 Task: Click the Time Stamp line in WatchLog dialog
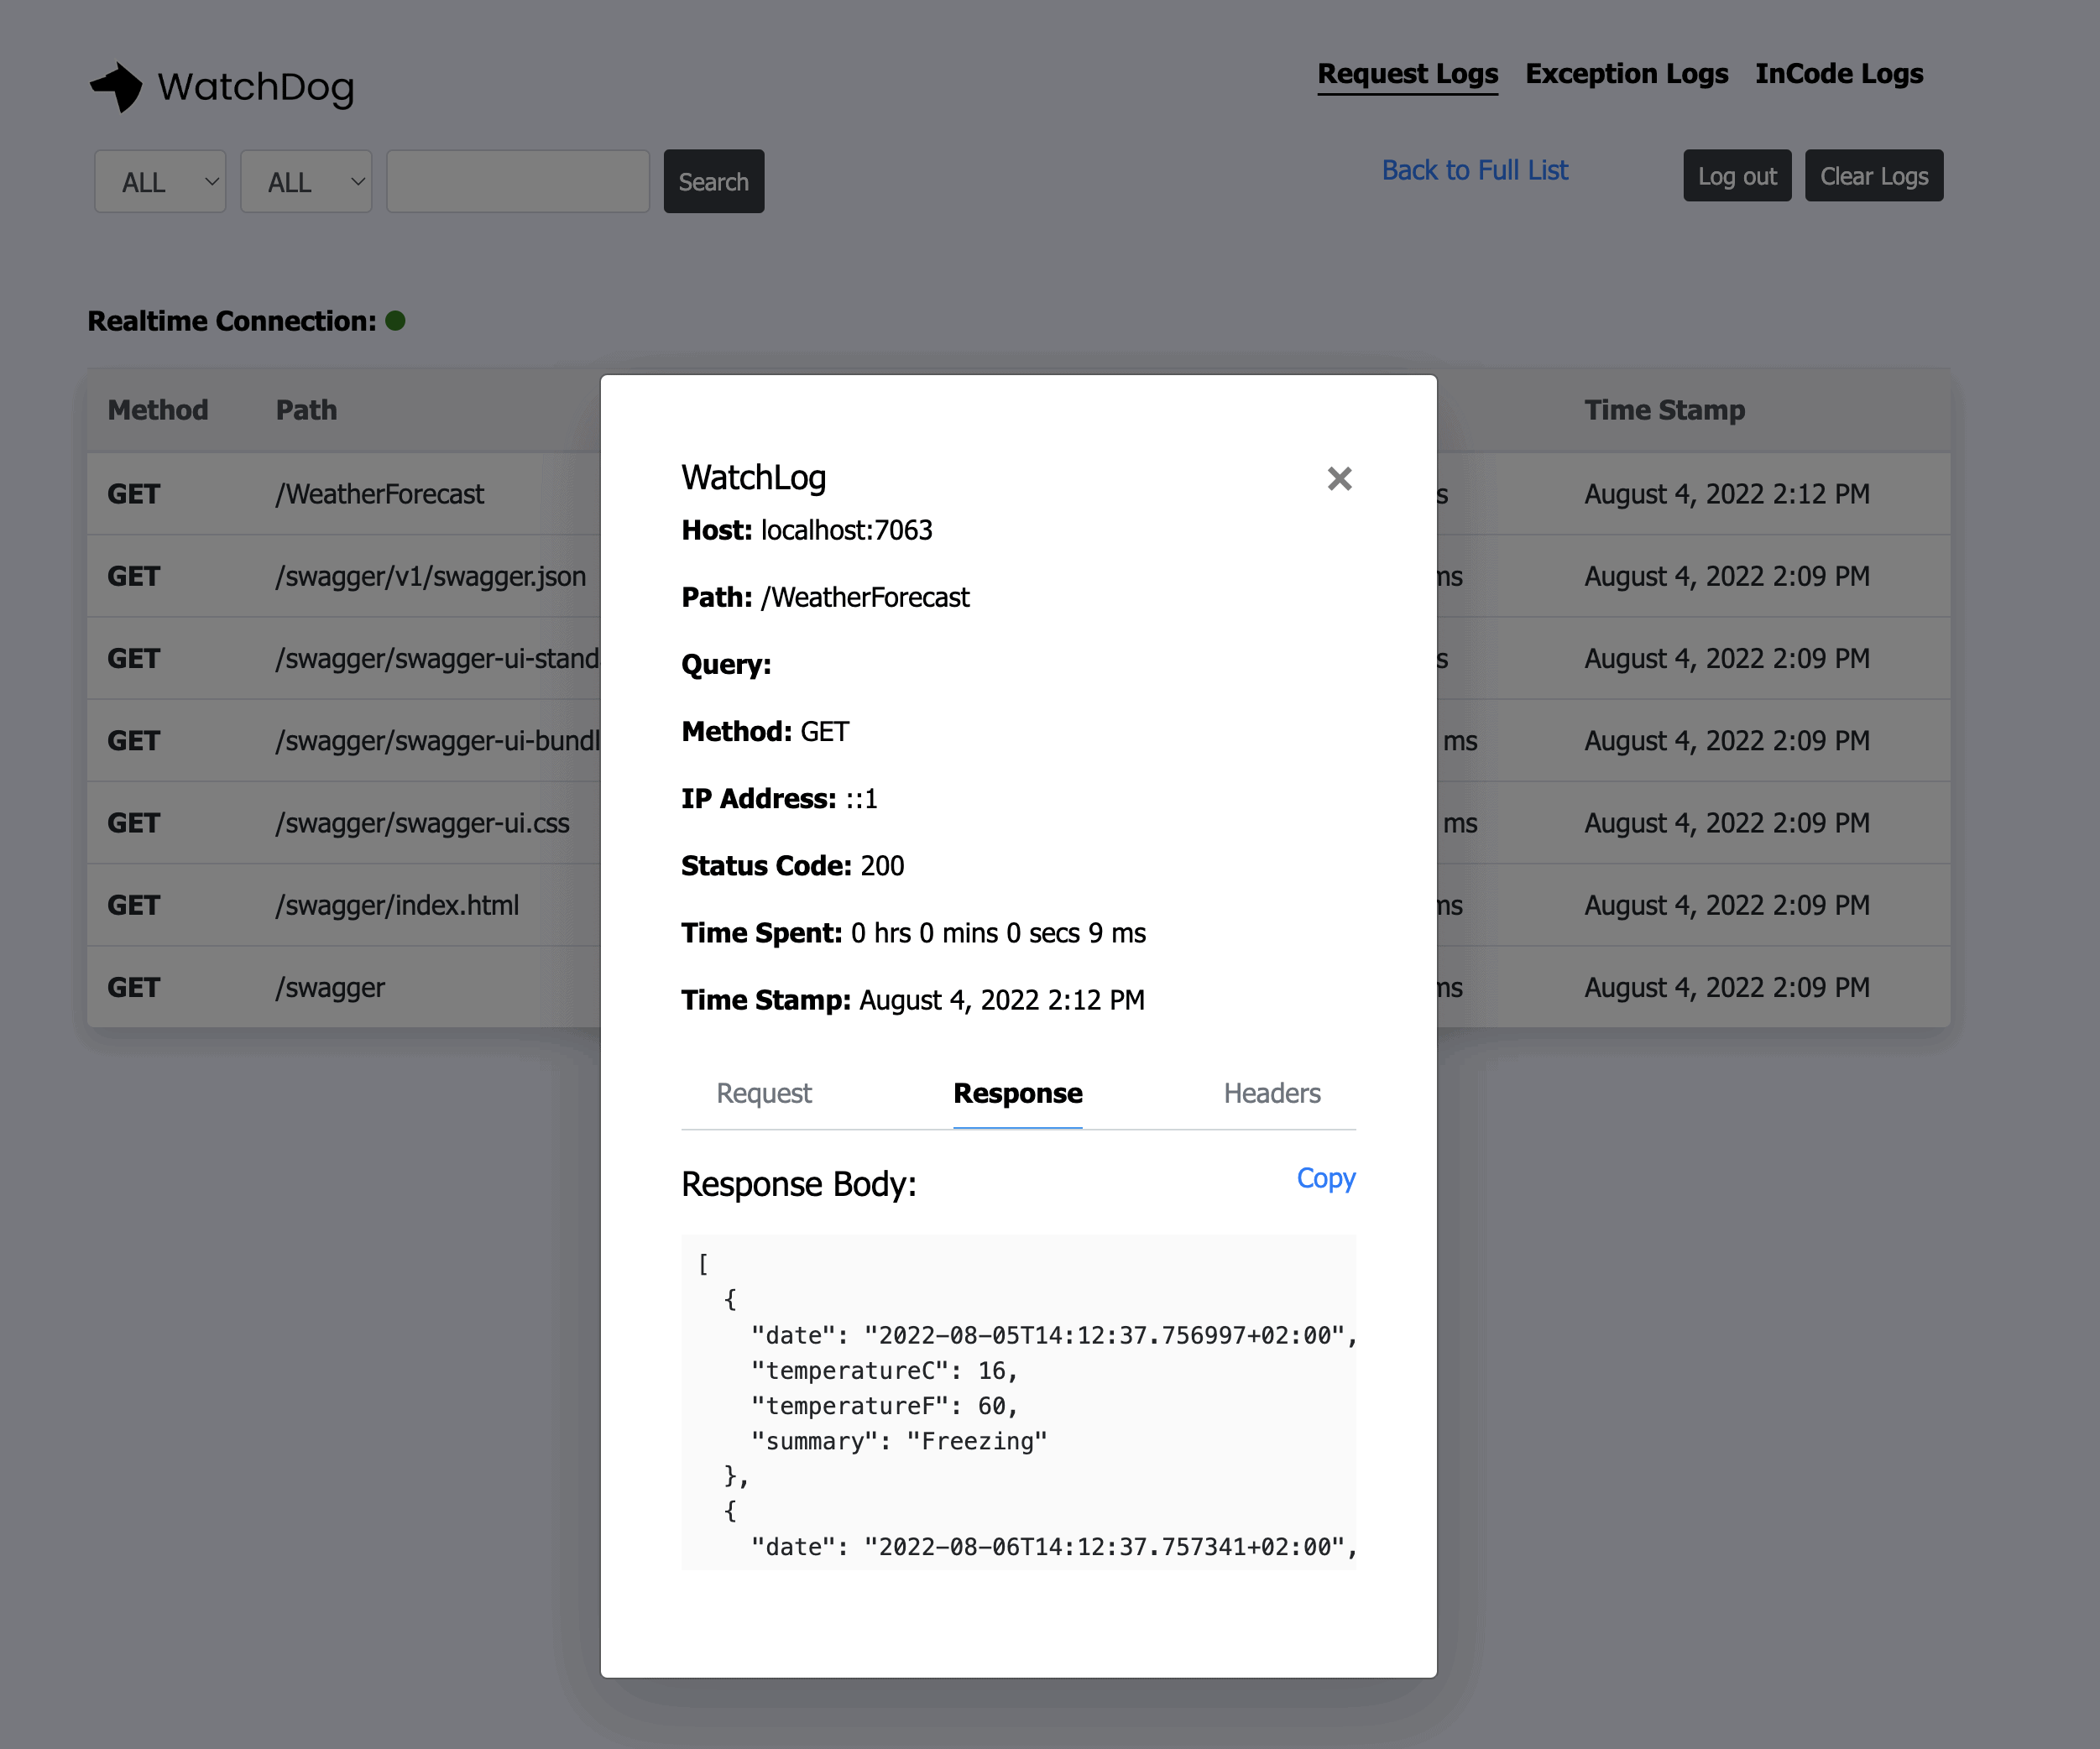click(x=913, y=1000)
